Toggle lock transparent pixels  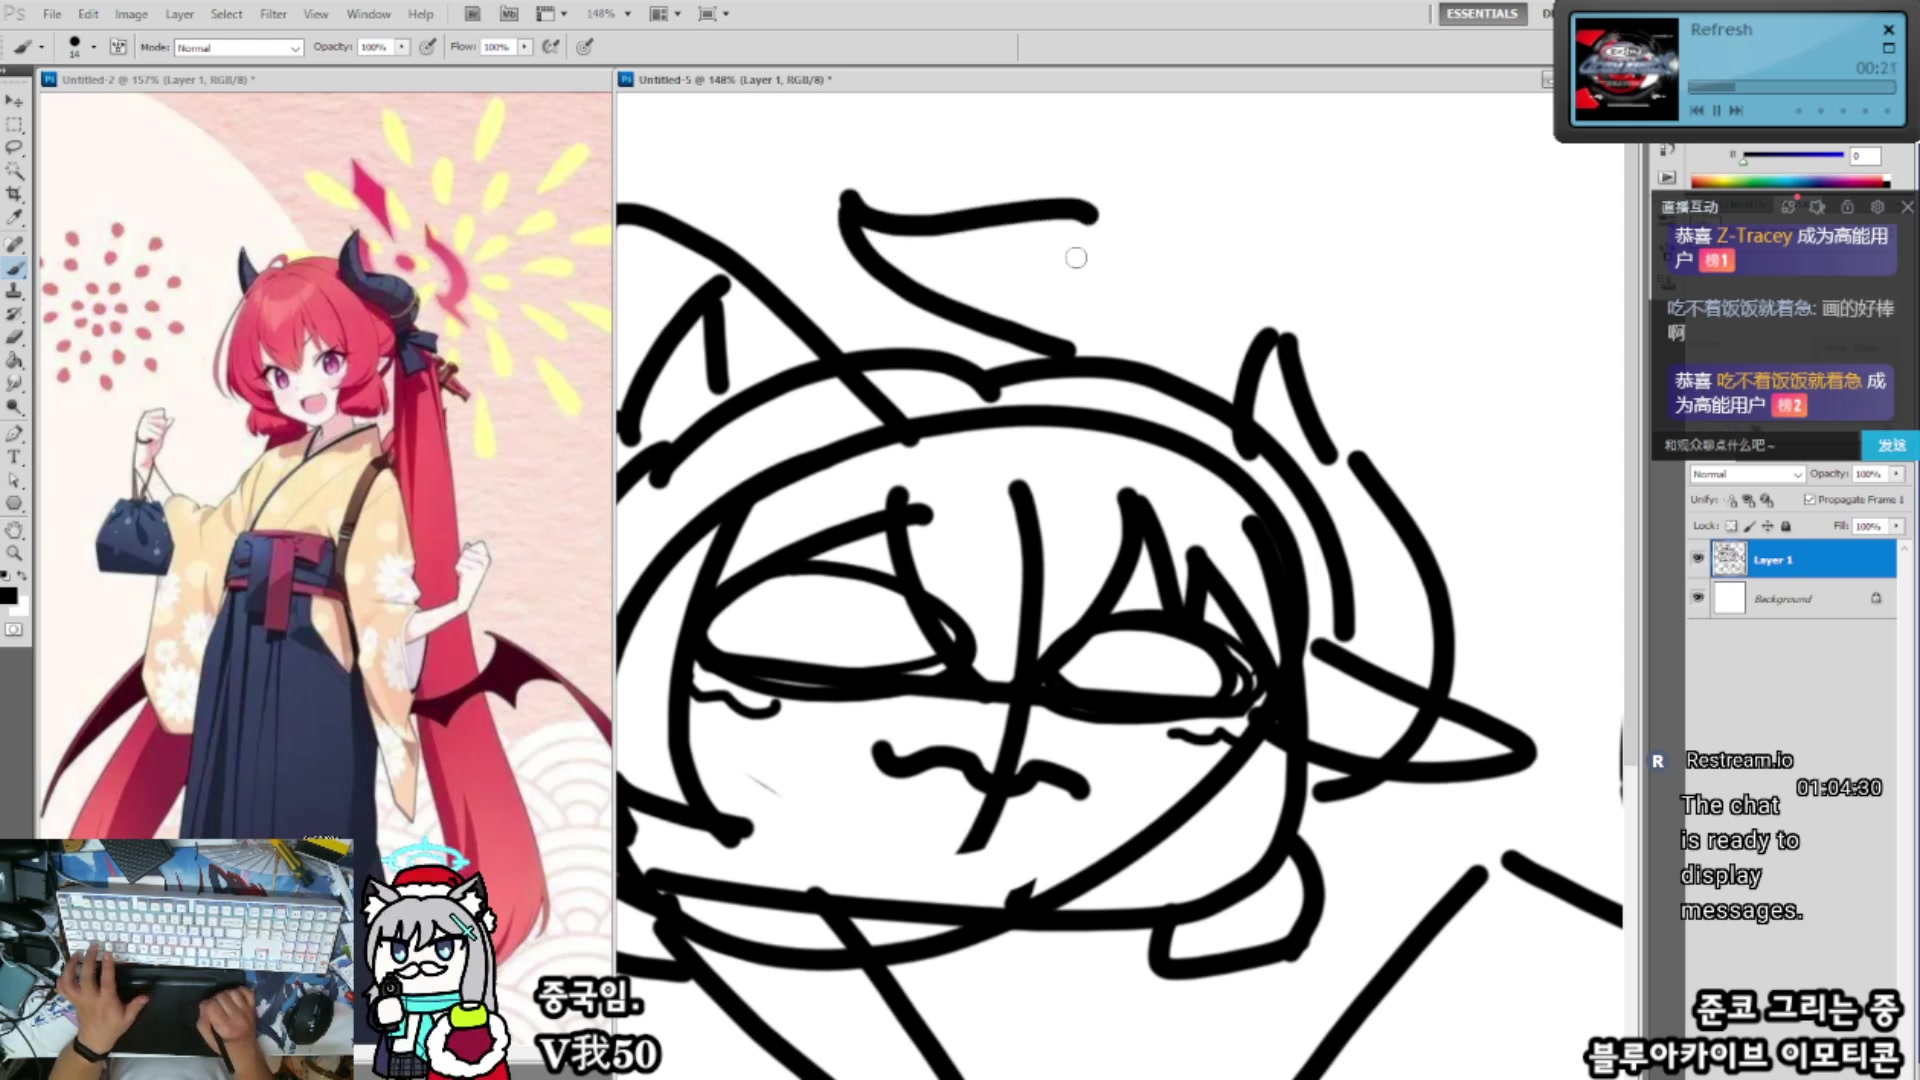pyautogui.click(x=1731, y=526)
